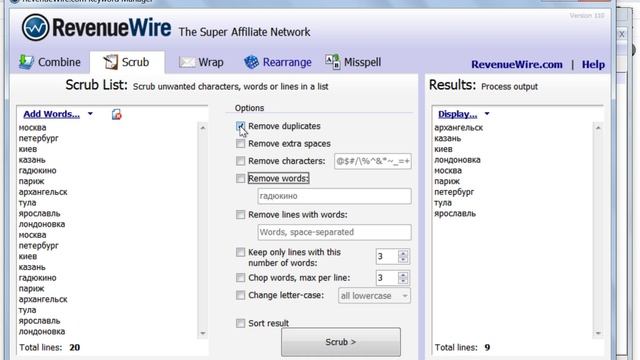Click the Remove words label

(x=278, y=178)
